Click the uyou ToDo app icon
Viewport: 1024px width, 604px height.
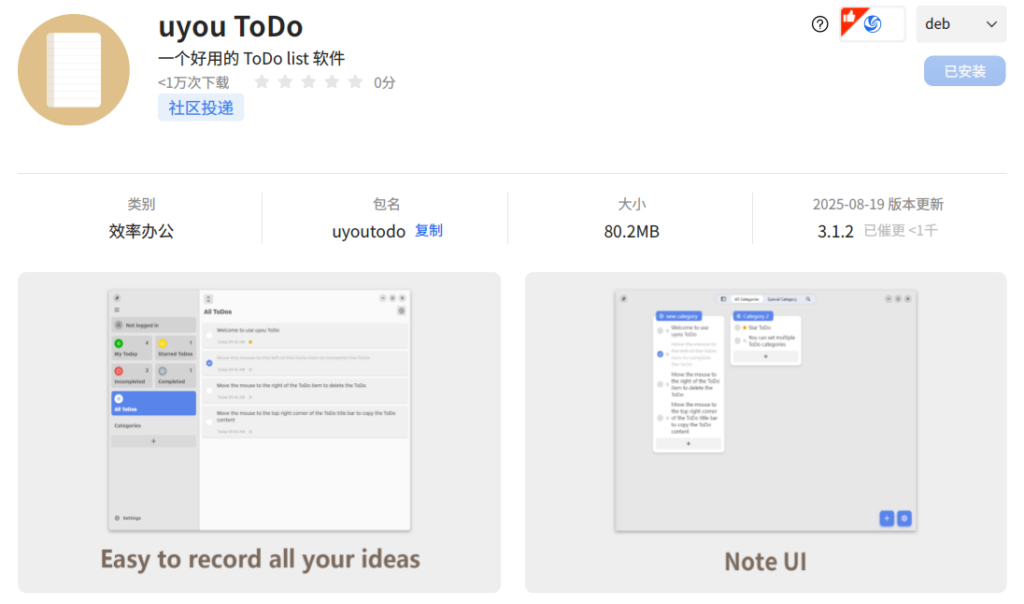[74, 70]
